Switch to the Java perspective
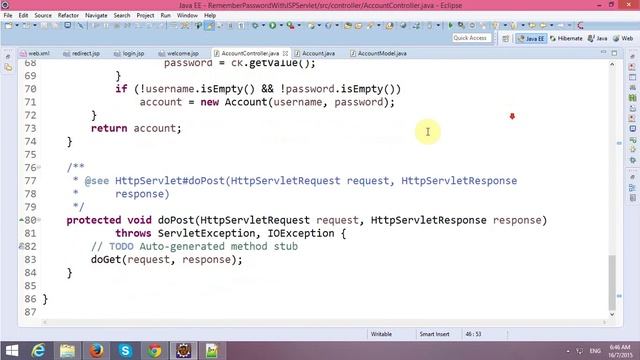Viewport: 640px width, 360px height. [598, 38]
